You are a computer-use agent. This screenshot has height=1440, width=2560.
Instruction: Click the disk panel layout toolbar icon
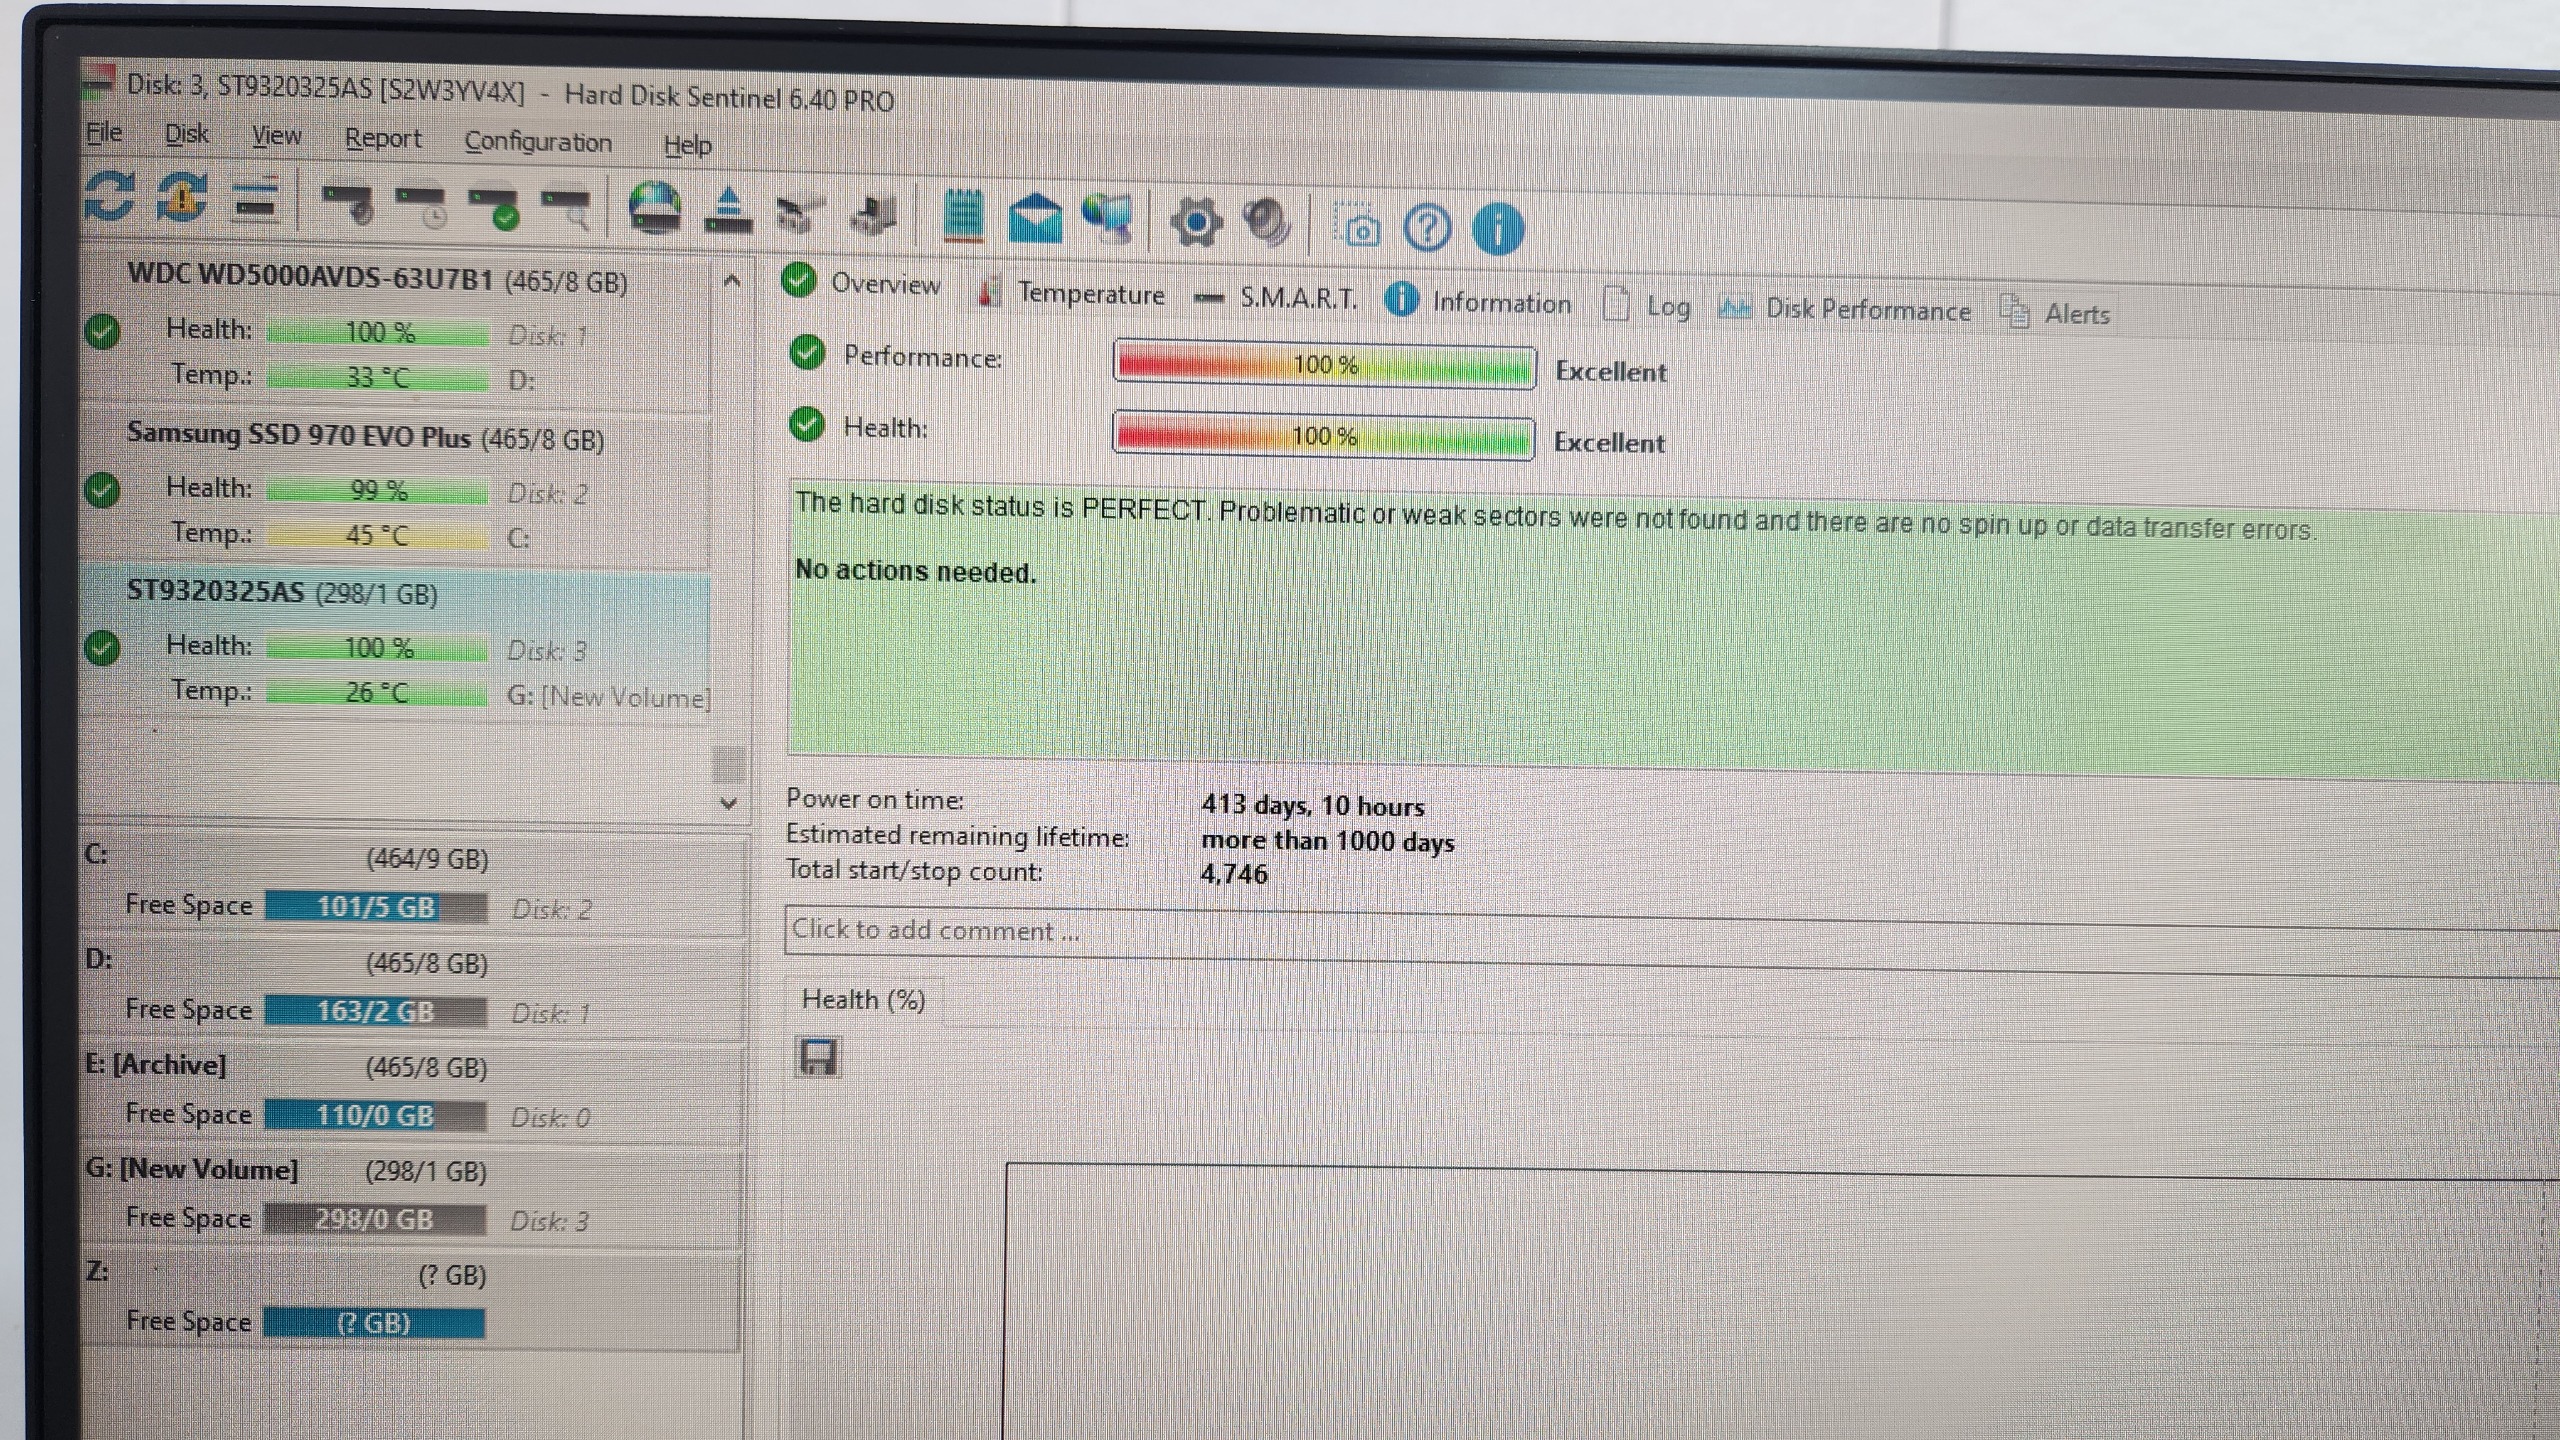(x=256, y=200)
